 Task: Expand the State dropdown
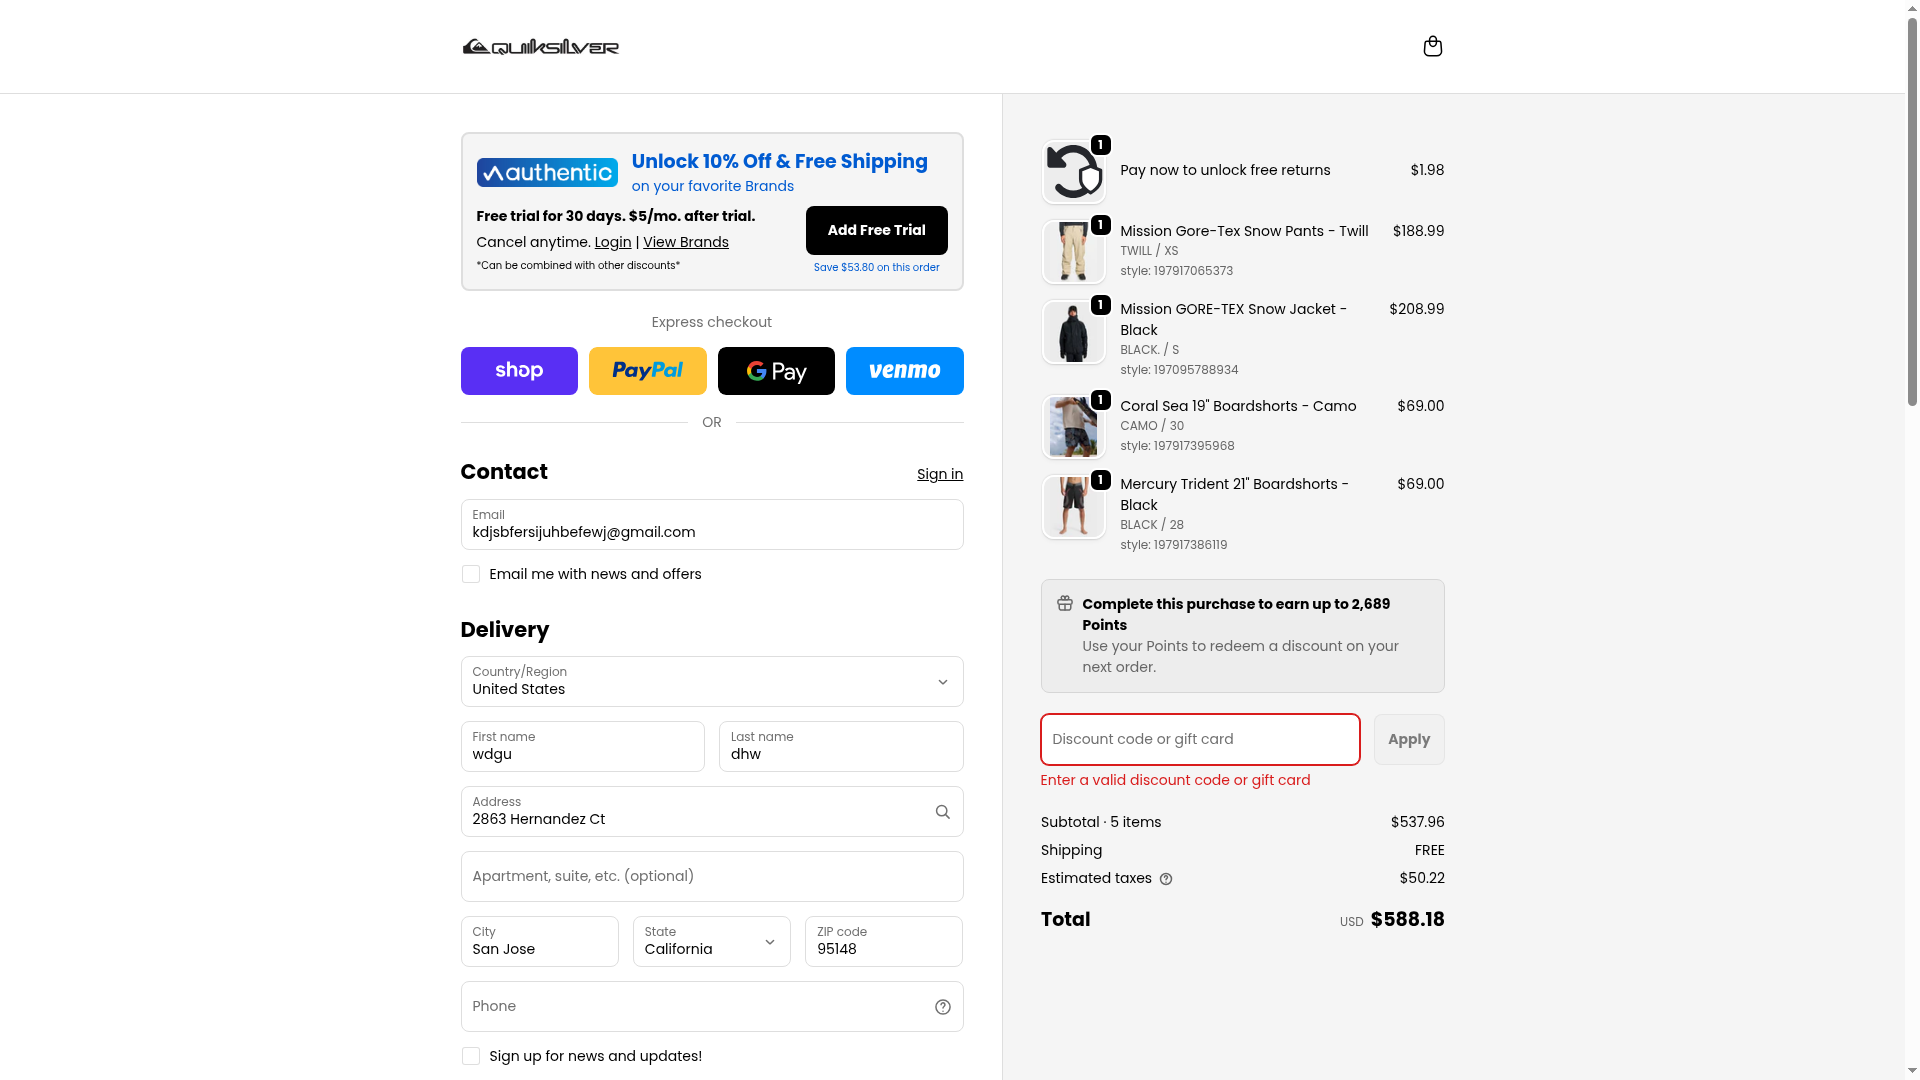point(711,942)
